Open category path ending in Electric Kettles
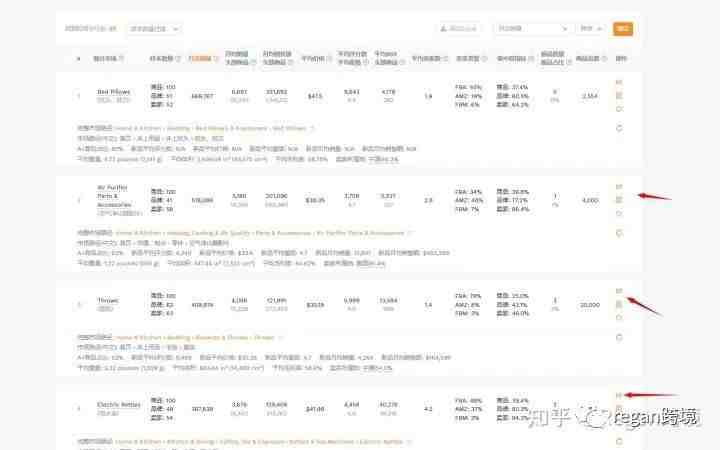 coord(259,442)
